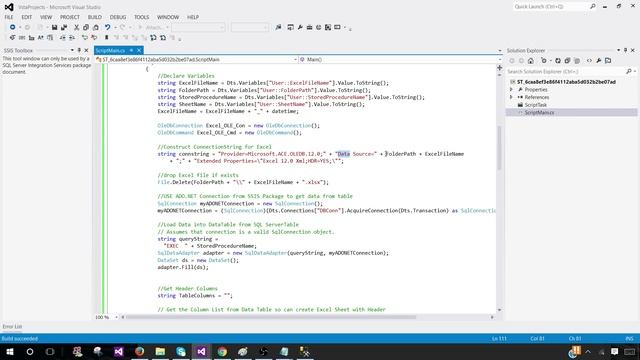The image size is (640, 360).
Task: Click the Save icon in the toolbar
Action: coord(54,27)
